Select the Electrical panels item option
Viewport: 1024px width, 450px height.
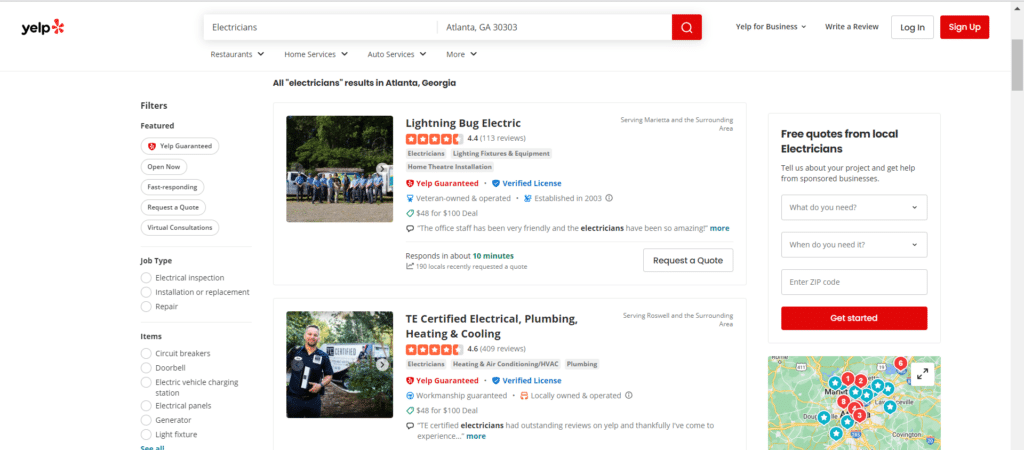tap(146, 406)
